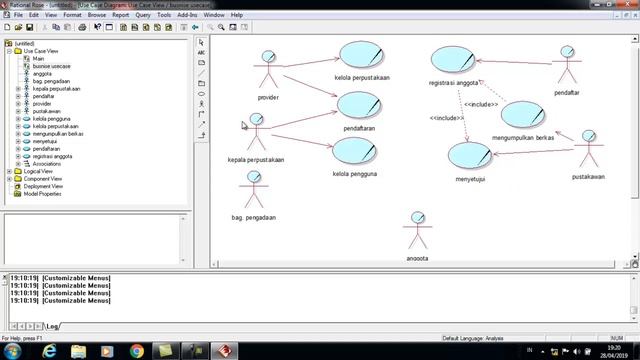Click the diagram horizontal scrollbar left arrow
The width and height of the screenshot is (640, 360).
click(214, 264)
